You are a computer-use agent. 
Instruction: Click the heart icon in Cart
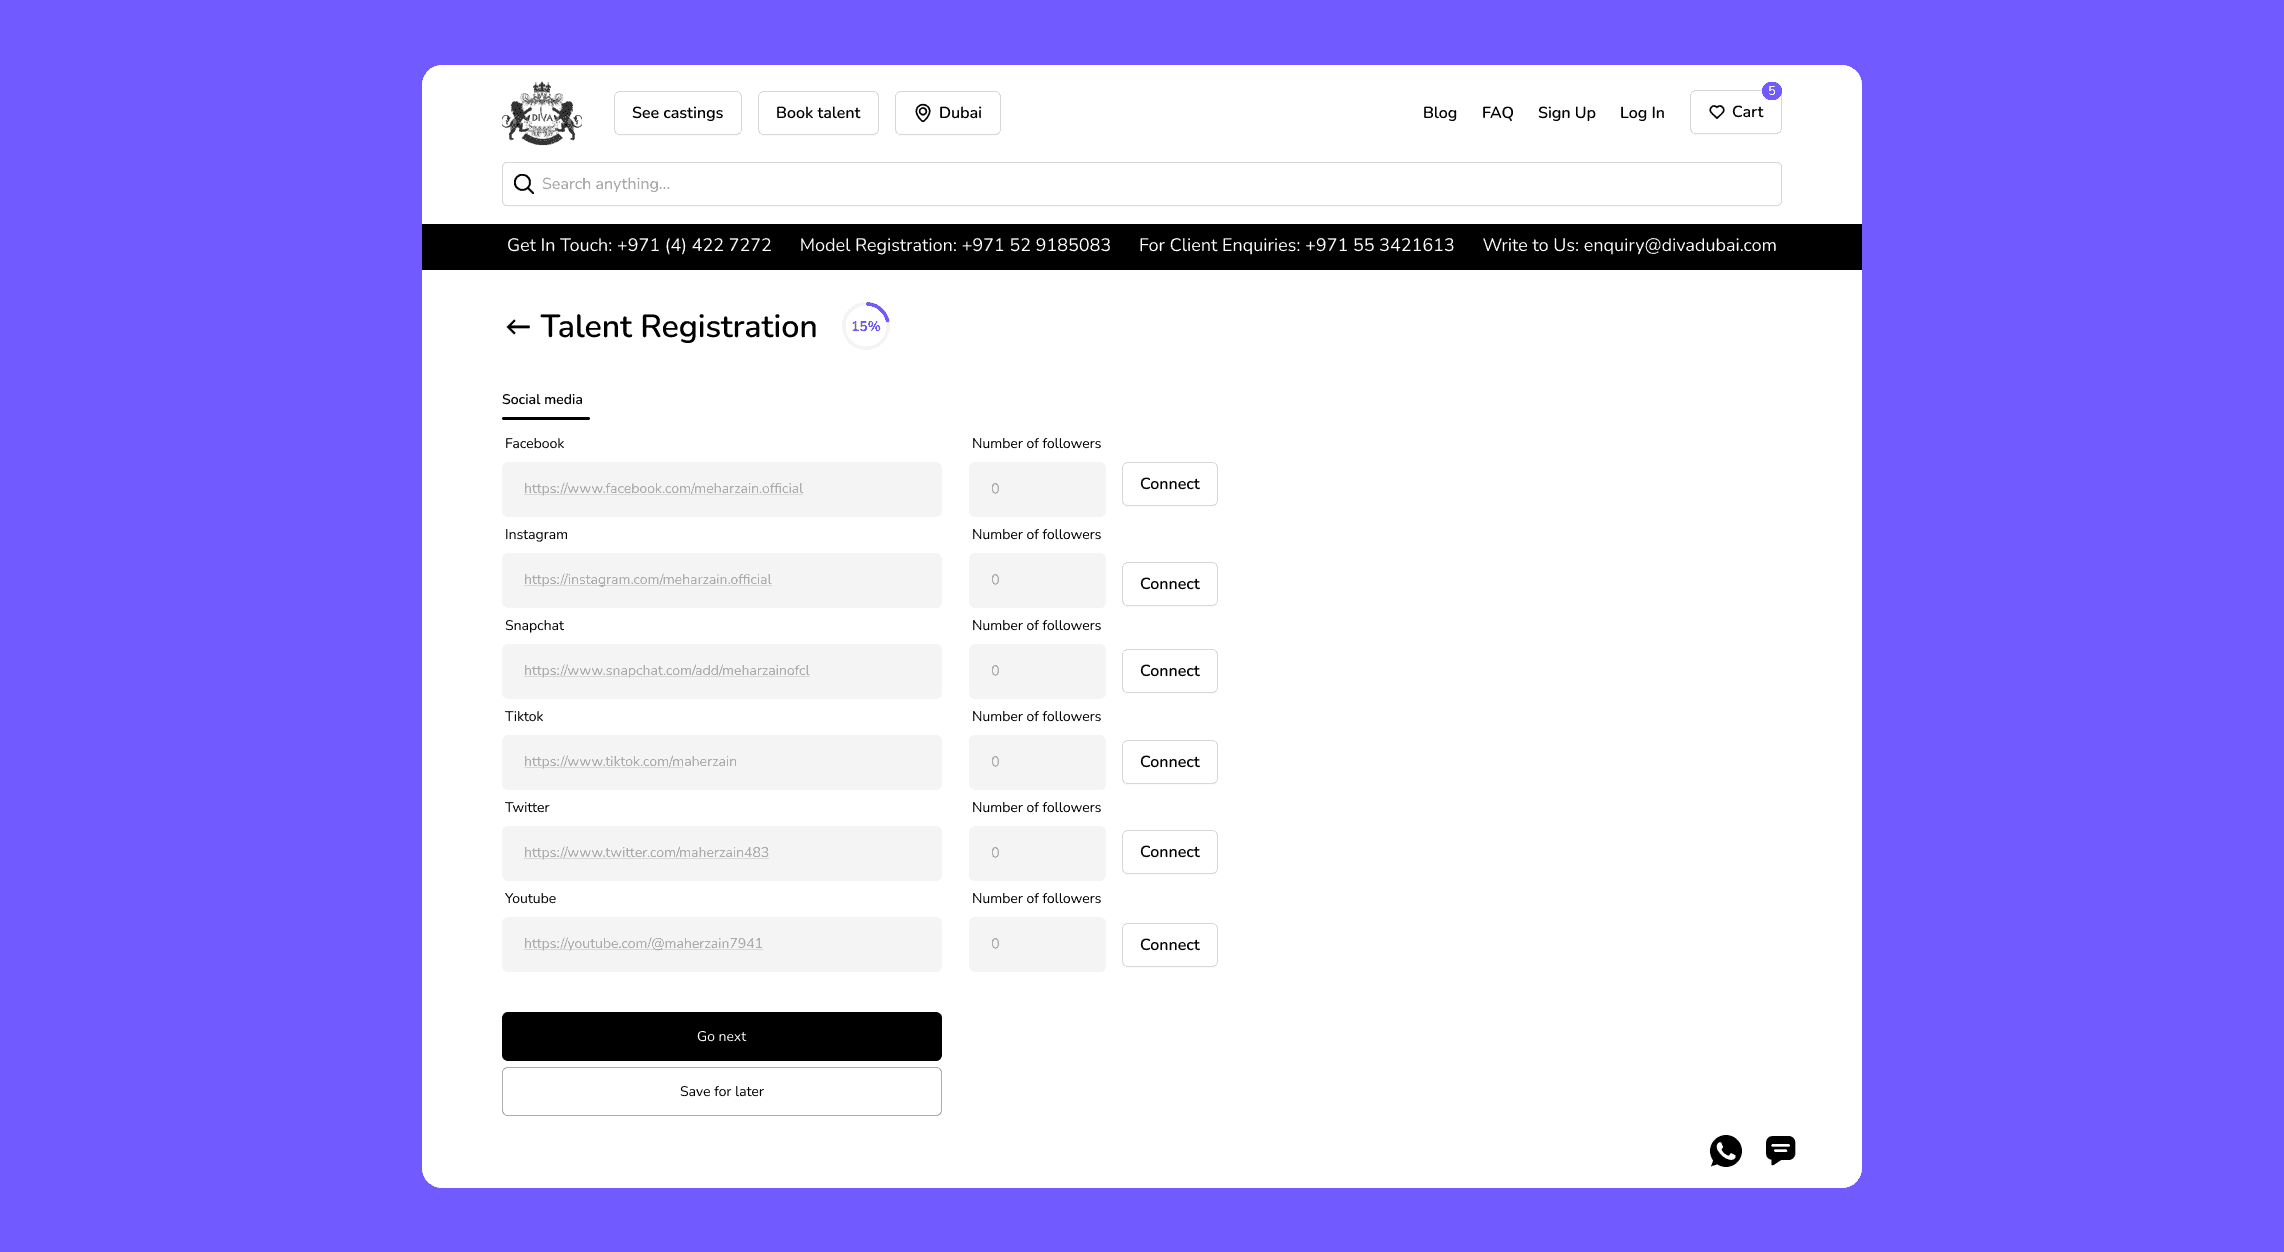[1716, 112]
